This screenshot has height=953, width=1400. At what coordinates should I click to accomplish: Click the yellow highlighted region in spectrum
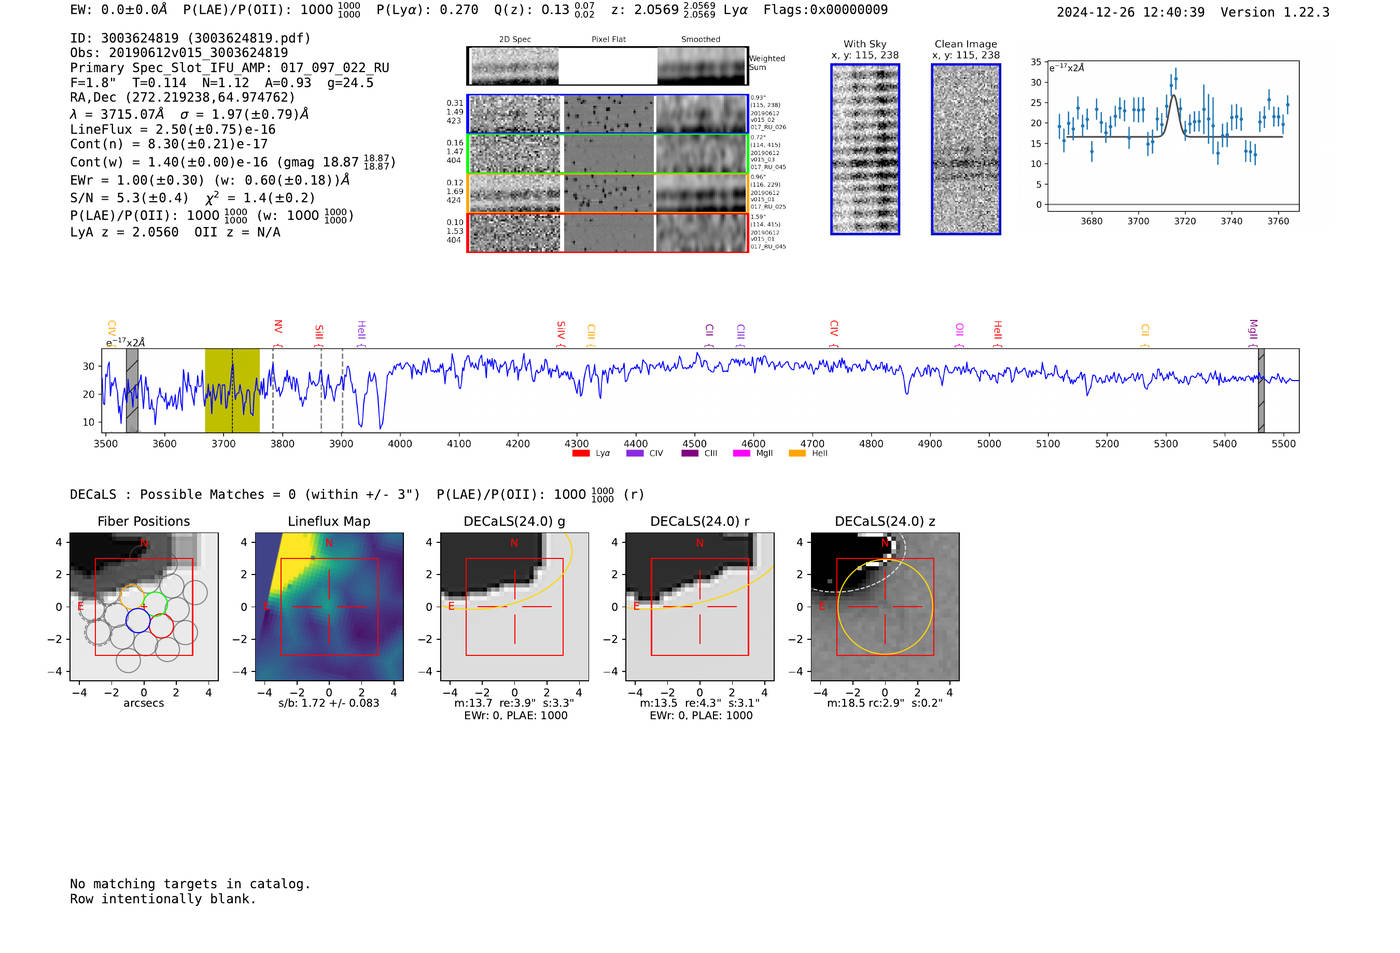pyautogui.click(x=232, y=390)
